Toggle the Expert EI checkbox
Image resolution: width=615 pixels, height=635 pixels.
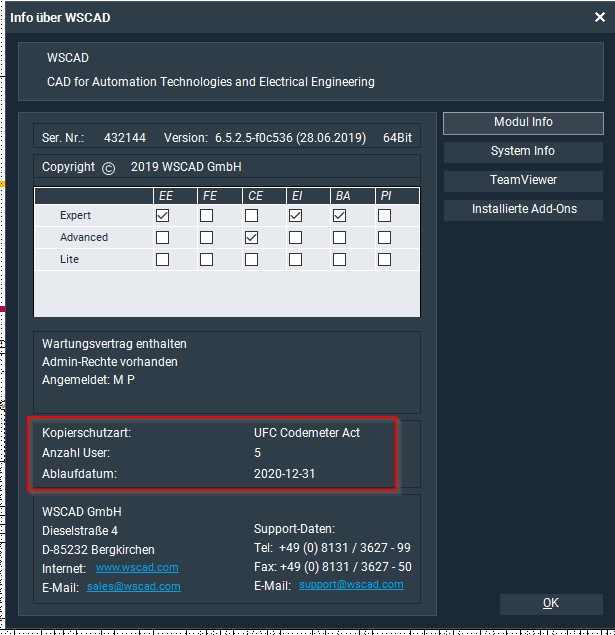296,215
